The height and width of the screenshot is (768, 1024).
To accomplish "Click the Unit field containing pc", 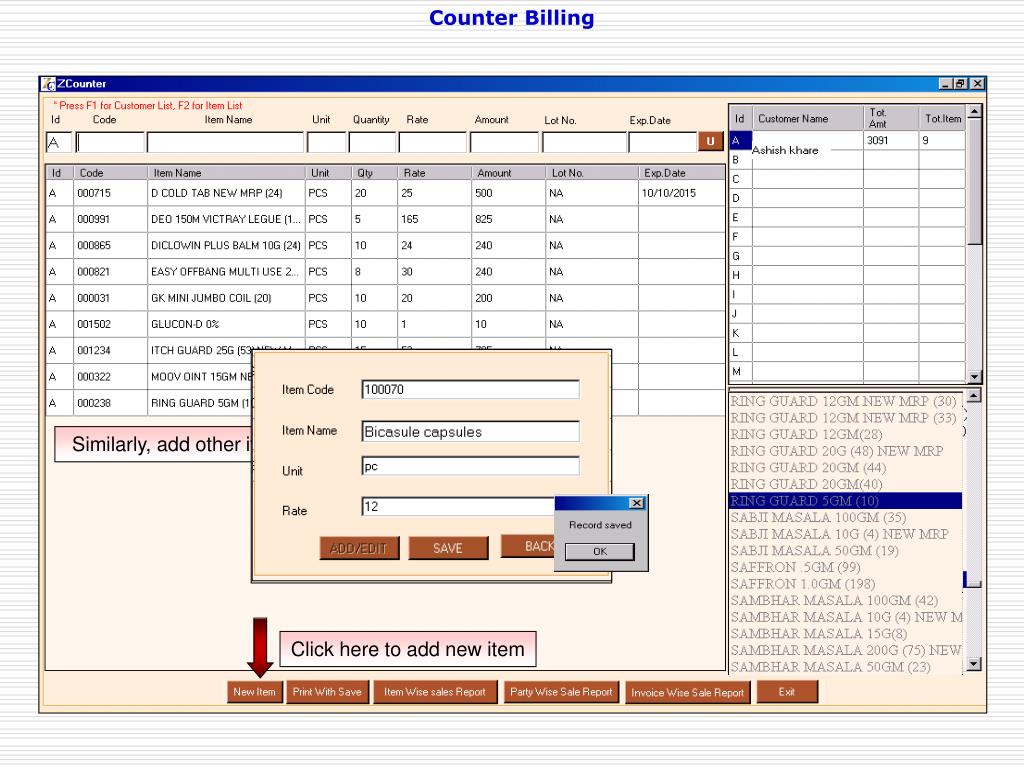I will (470, 466).
